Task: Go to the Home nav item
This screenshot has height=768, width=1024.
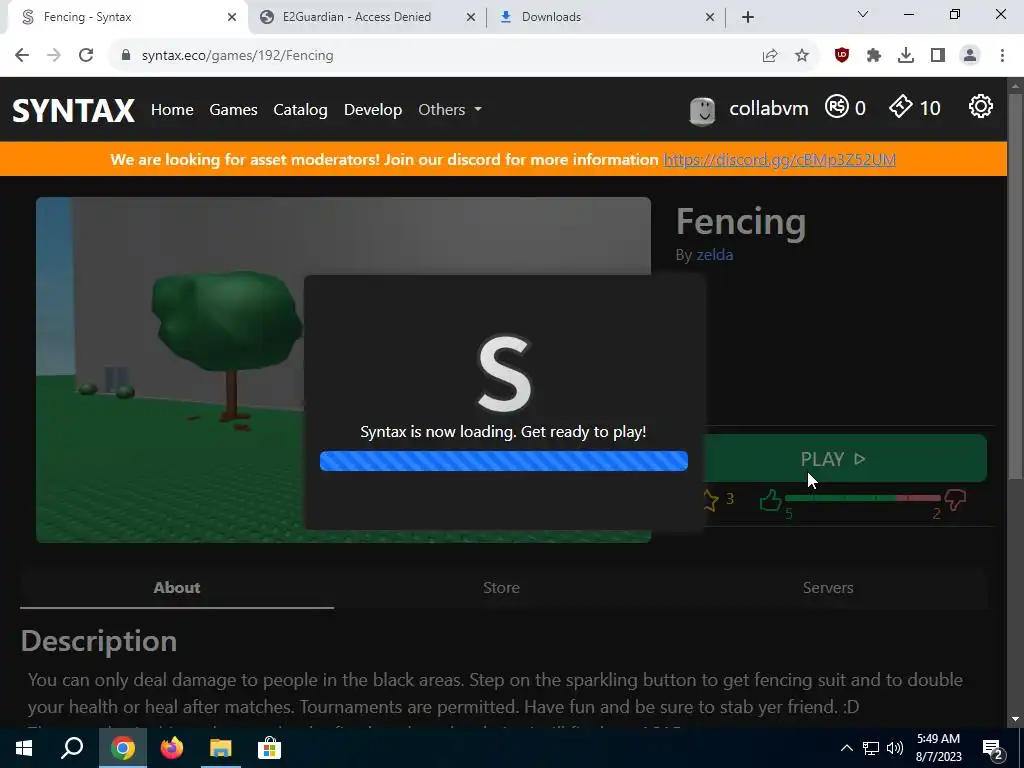Action: 172,110
